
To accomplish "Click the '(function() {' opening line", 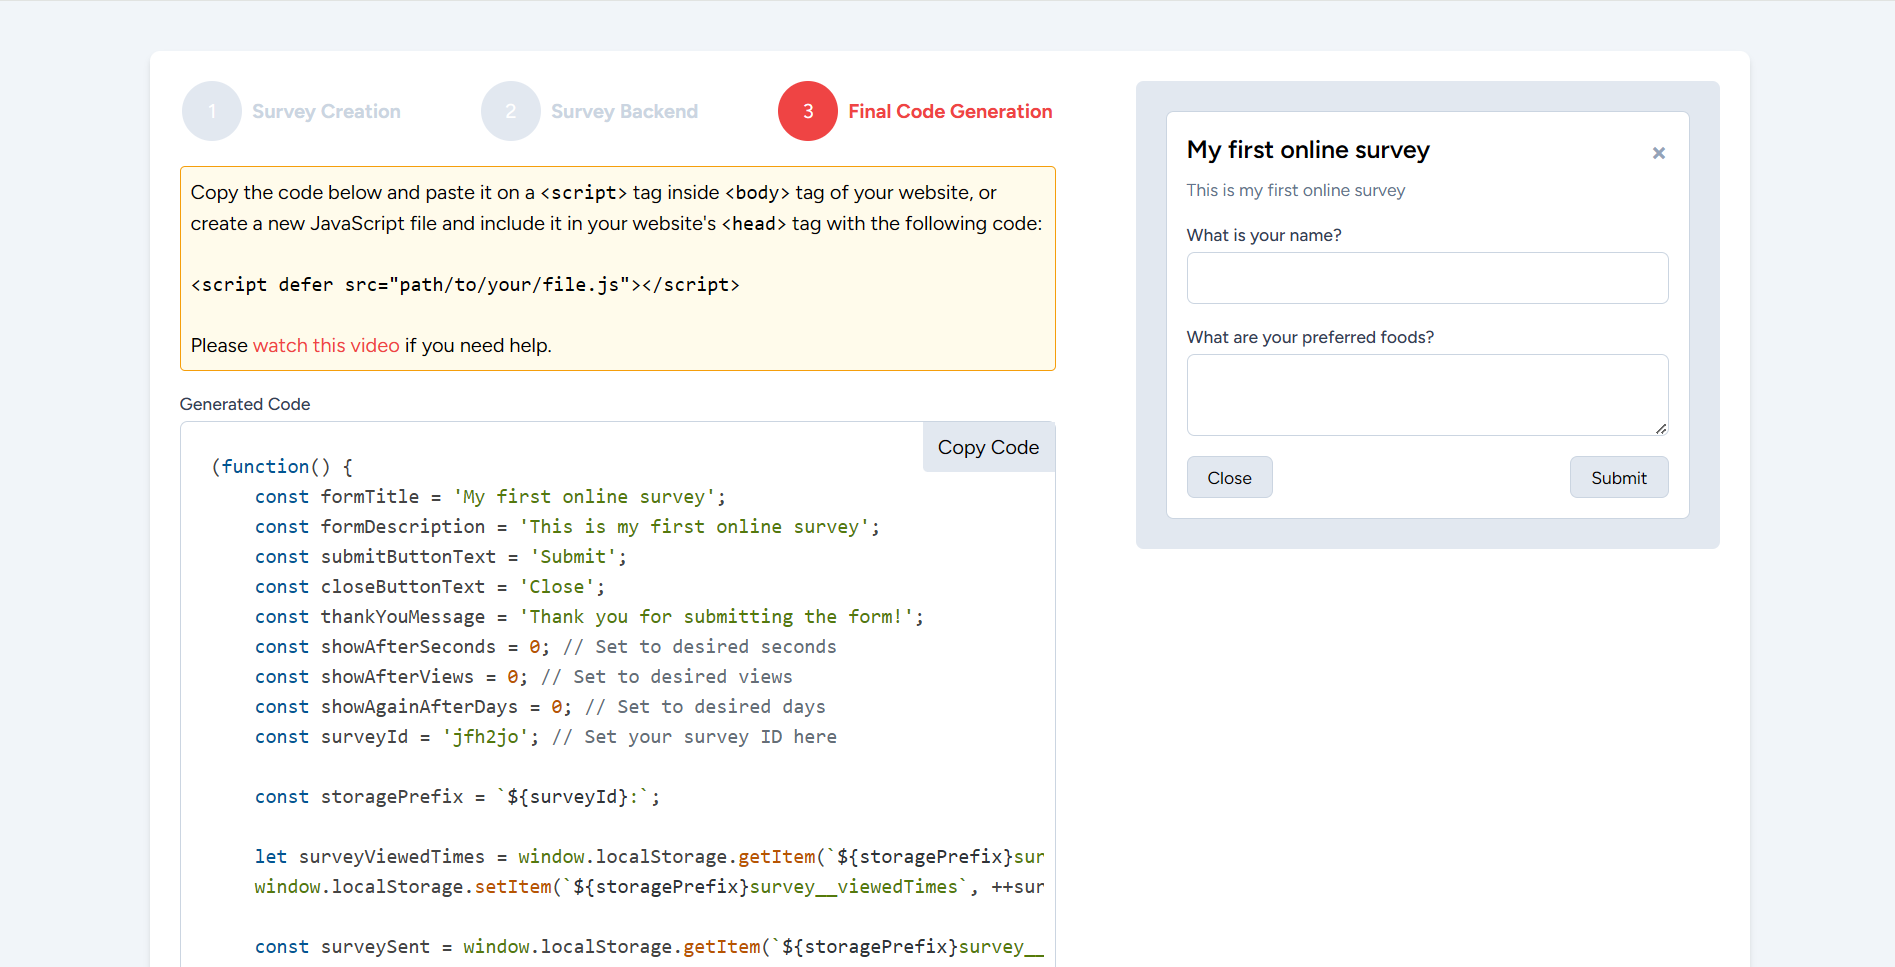I will pyautogui.click(x=282, y=467).
